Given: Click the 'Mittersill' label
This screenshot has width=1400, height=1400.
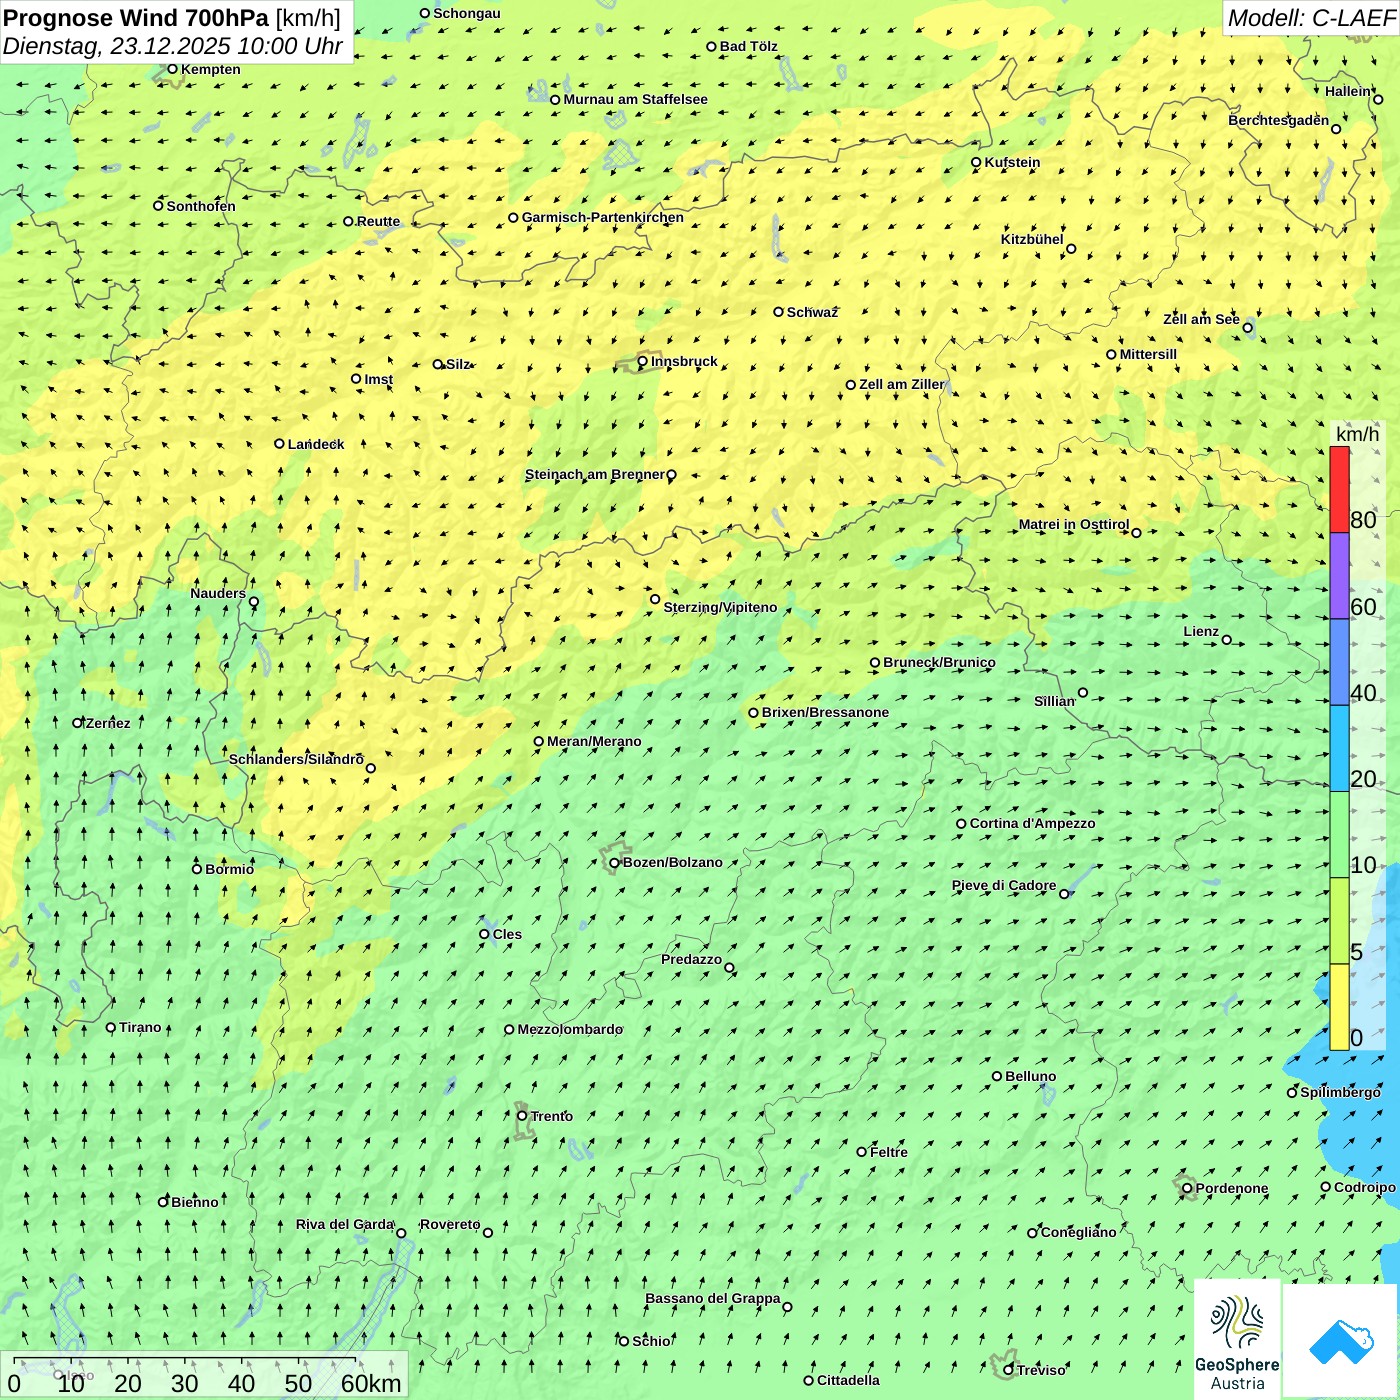Looking at the screenshot, I should tap(1148, 354).
